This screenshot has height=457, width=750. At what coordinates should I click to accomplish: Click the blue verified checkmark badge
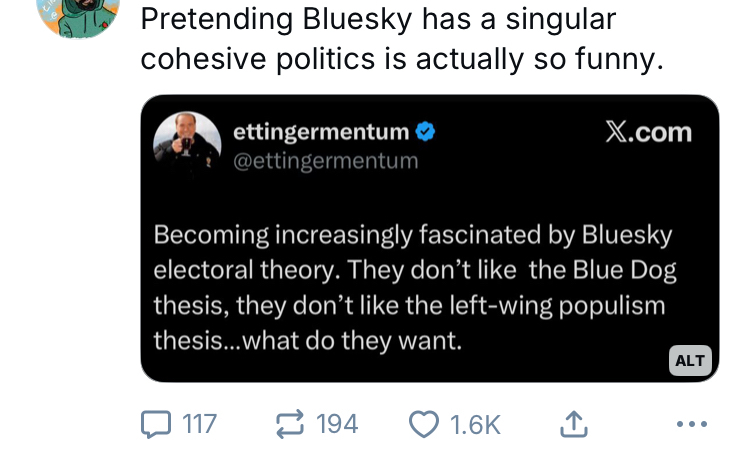point(425,132)
